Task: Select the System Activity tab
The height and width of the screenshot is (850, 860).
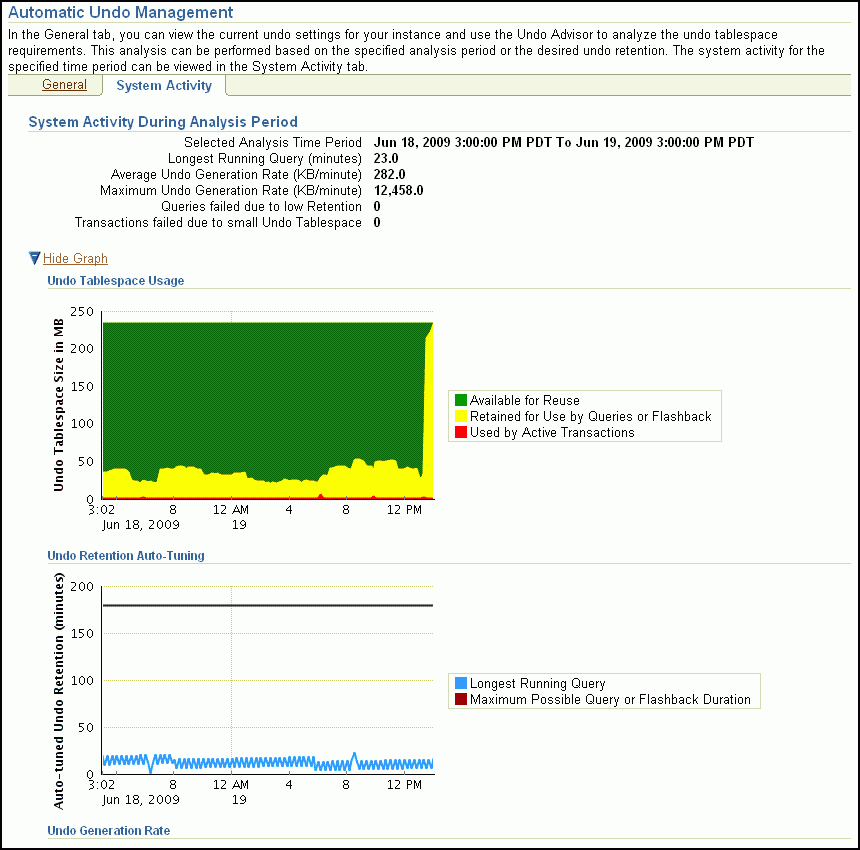Action: (x=163, y=85)
